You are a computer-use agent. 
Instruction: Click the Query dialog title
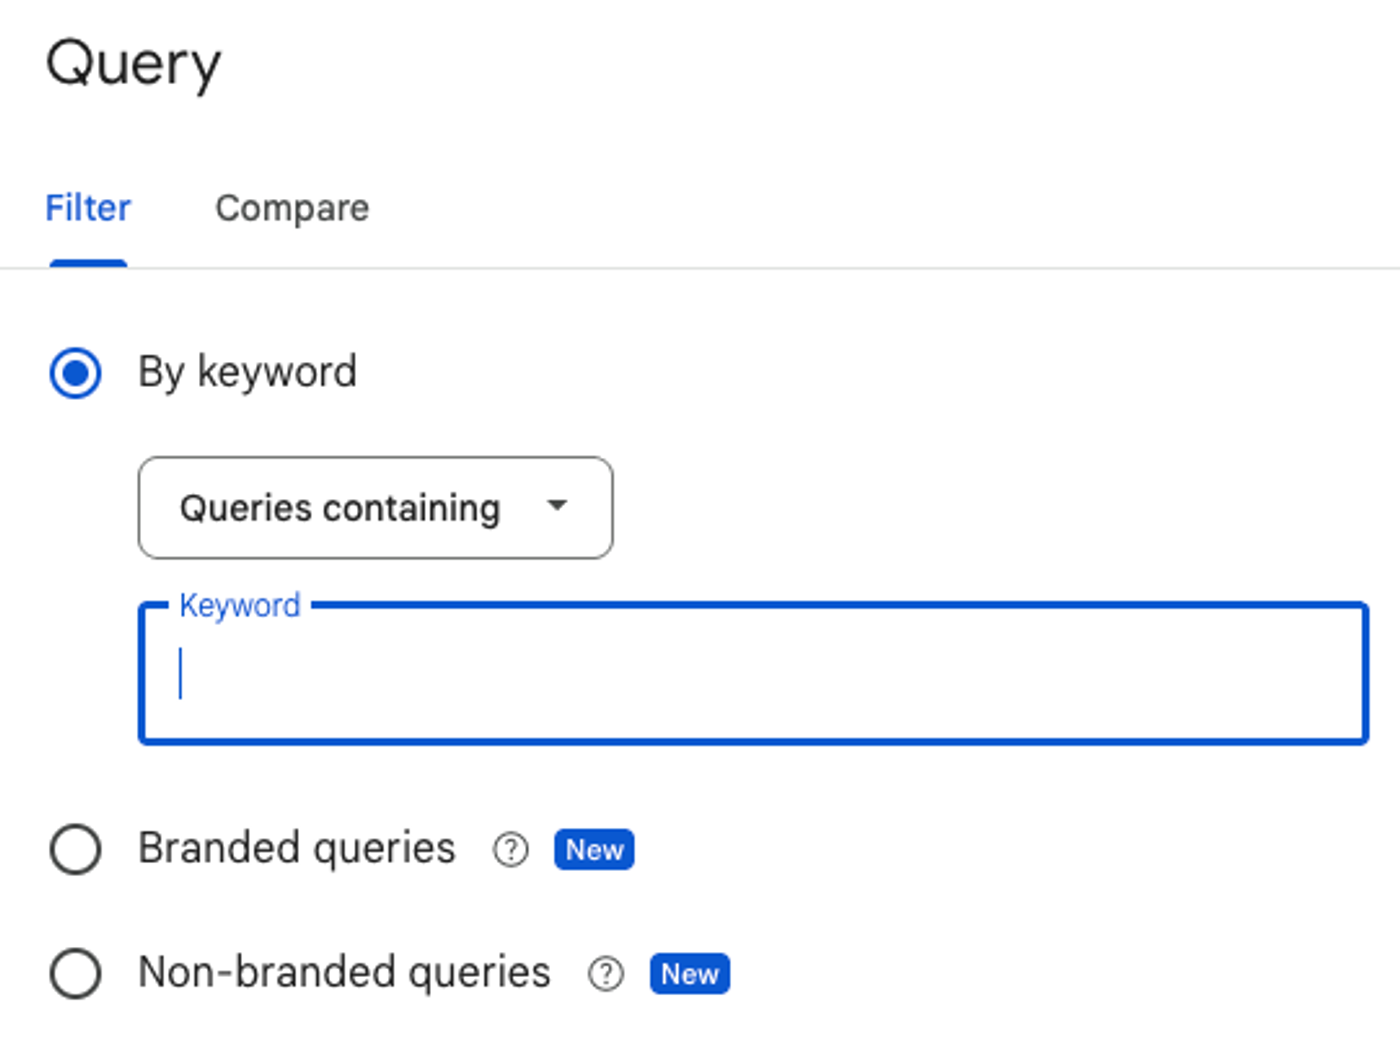133,62
